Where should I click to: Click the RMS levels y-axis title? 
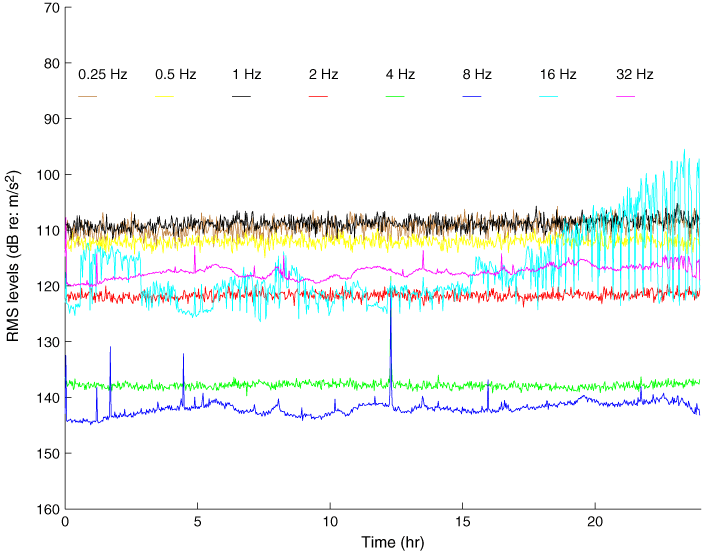tap(13, 256)
